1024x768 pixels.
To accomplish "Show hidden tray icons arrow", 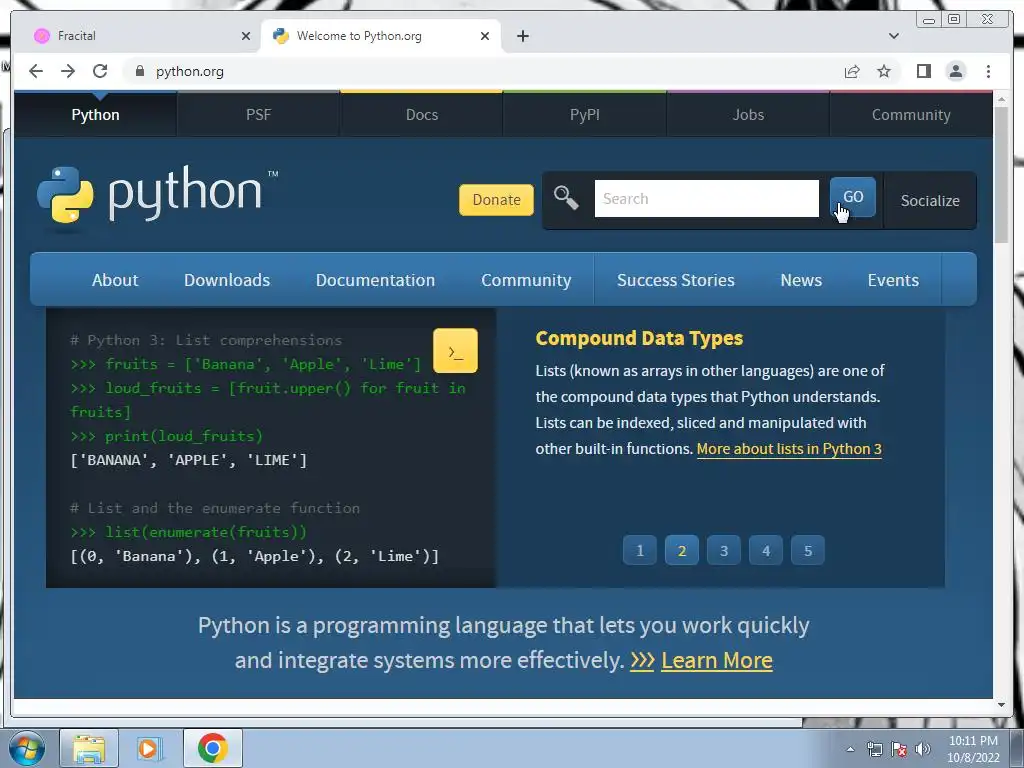I will [850, 749].
